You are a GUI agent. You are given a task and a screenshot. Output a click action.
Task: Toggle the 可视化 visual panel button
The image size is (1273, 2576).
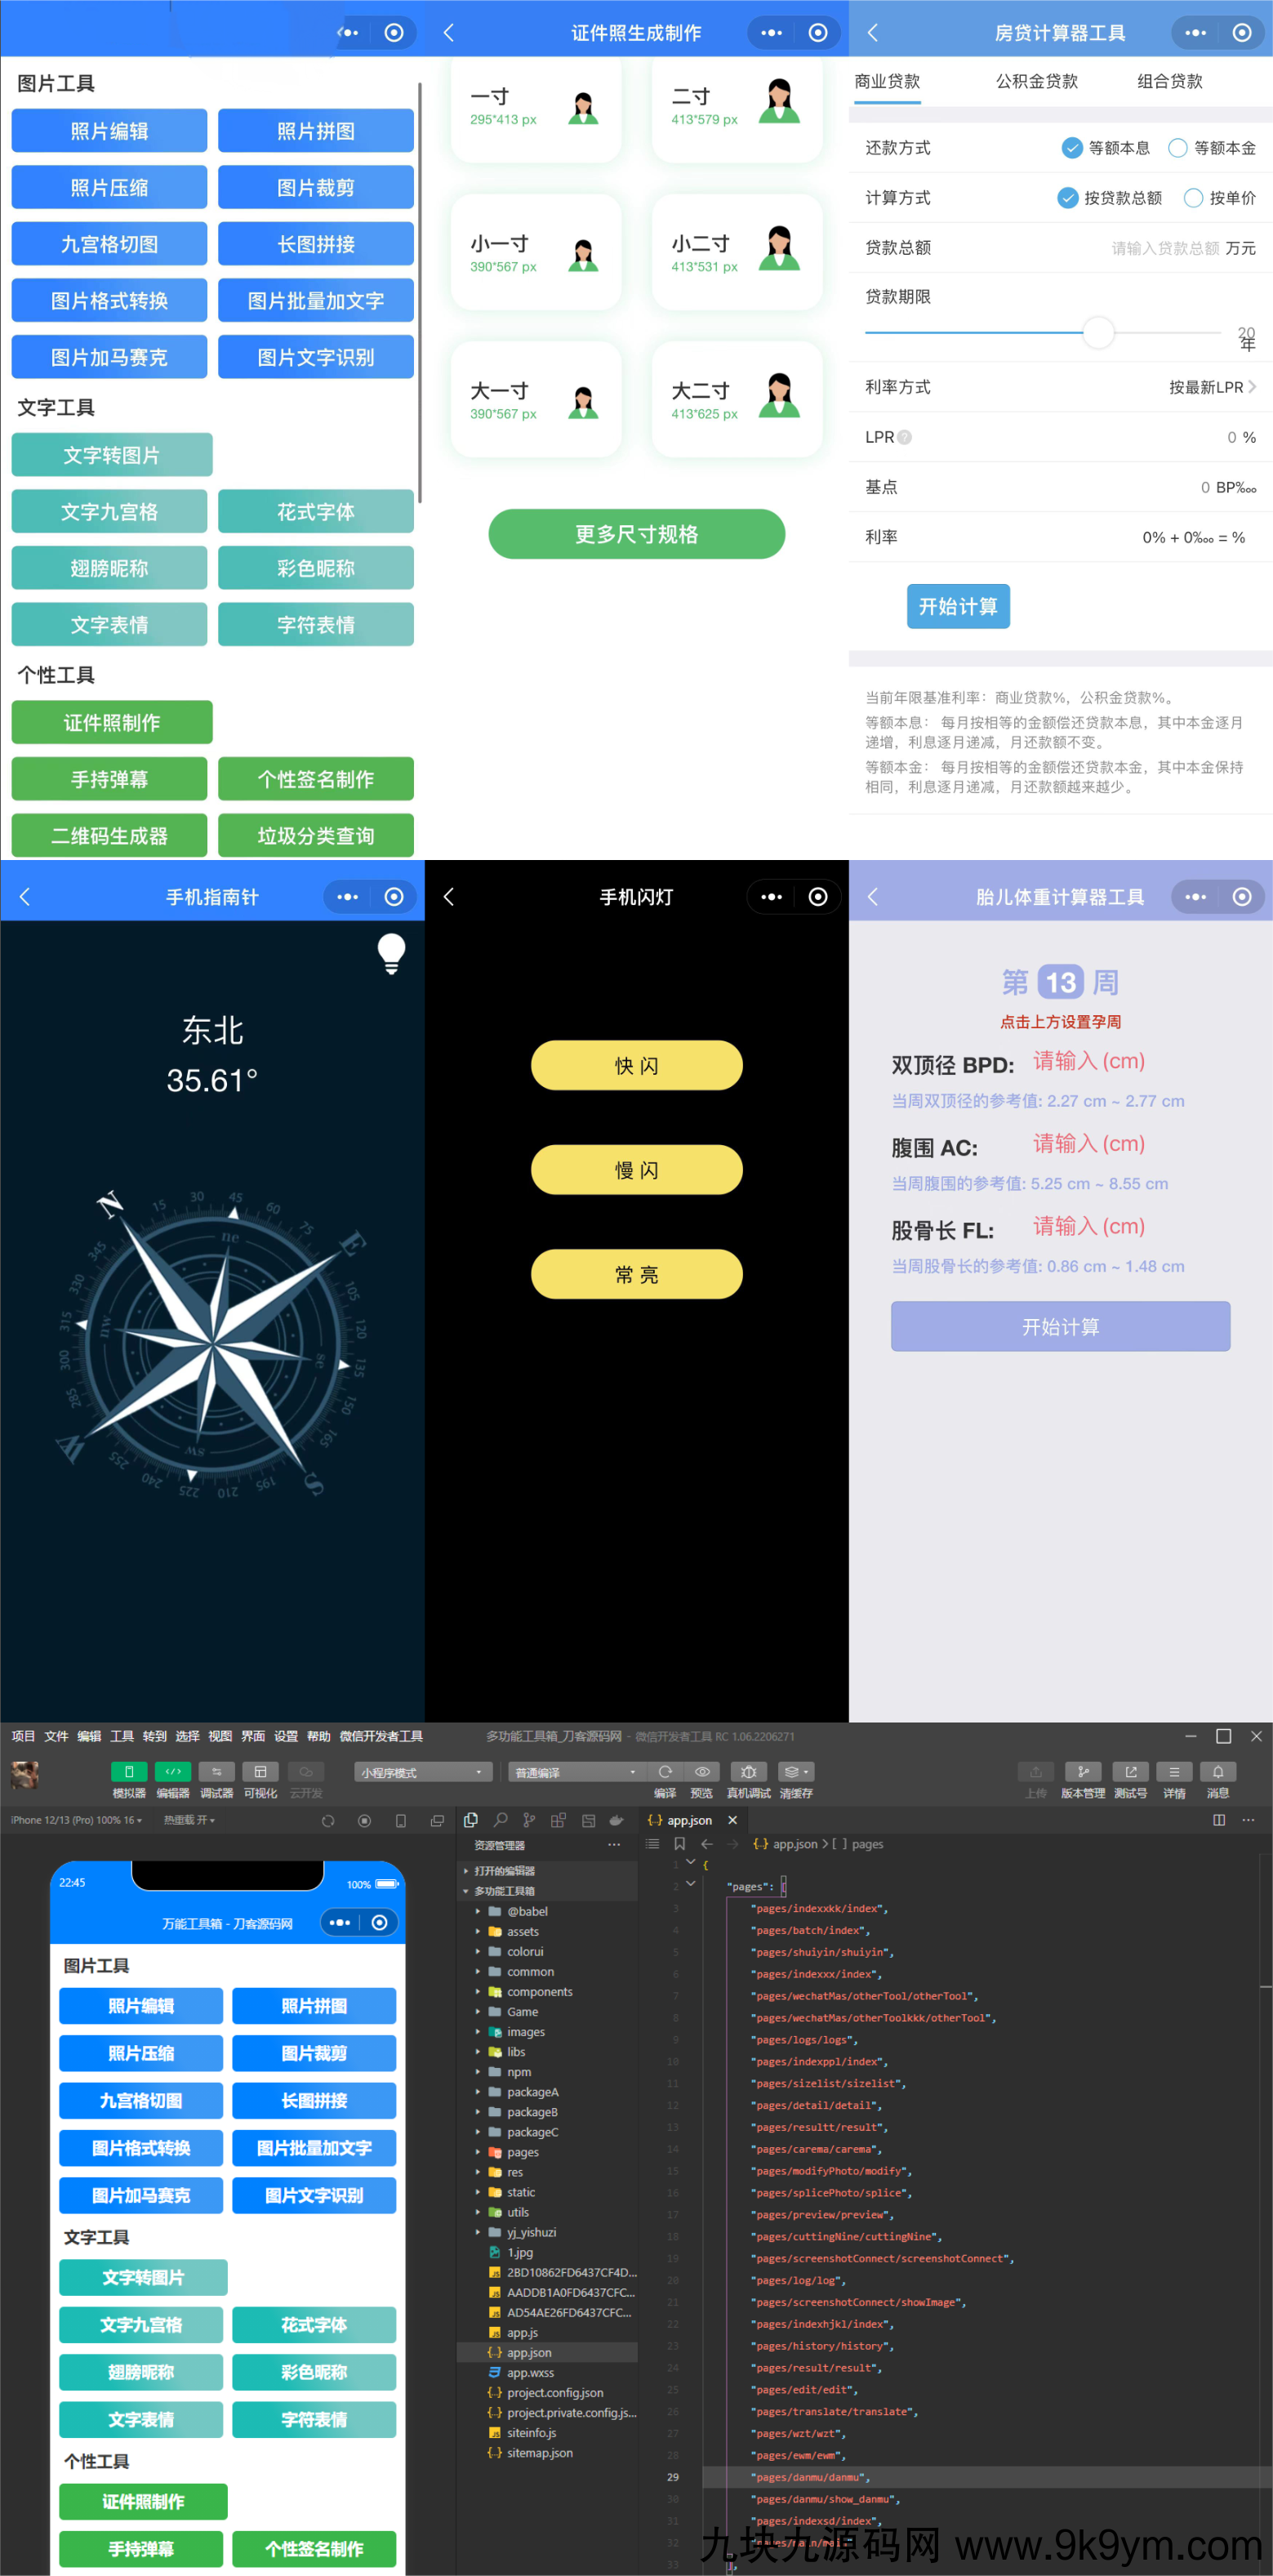260,1771
